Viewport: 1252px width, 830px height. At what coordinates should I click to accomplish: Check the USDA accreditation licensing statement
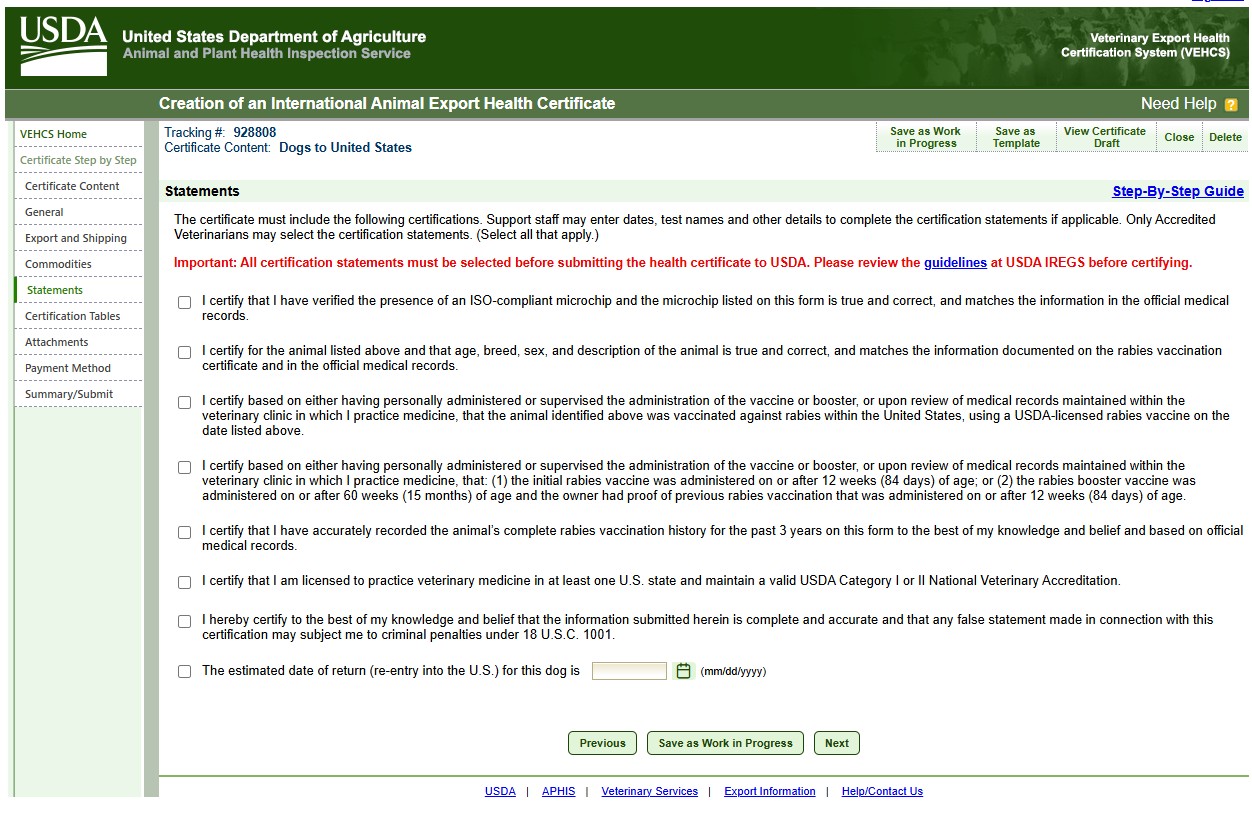[x=184, y=581]
